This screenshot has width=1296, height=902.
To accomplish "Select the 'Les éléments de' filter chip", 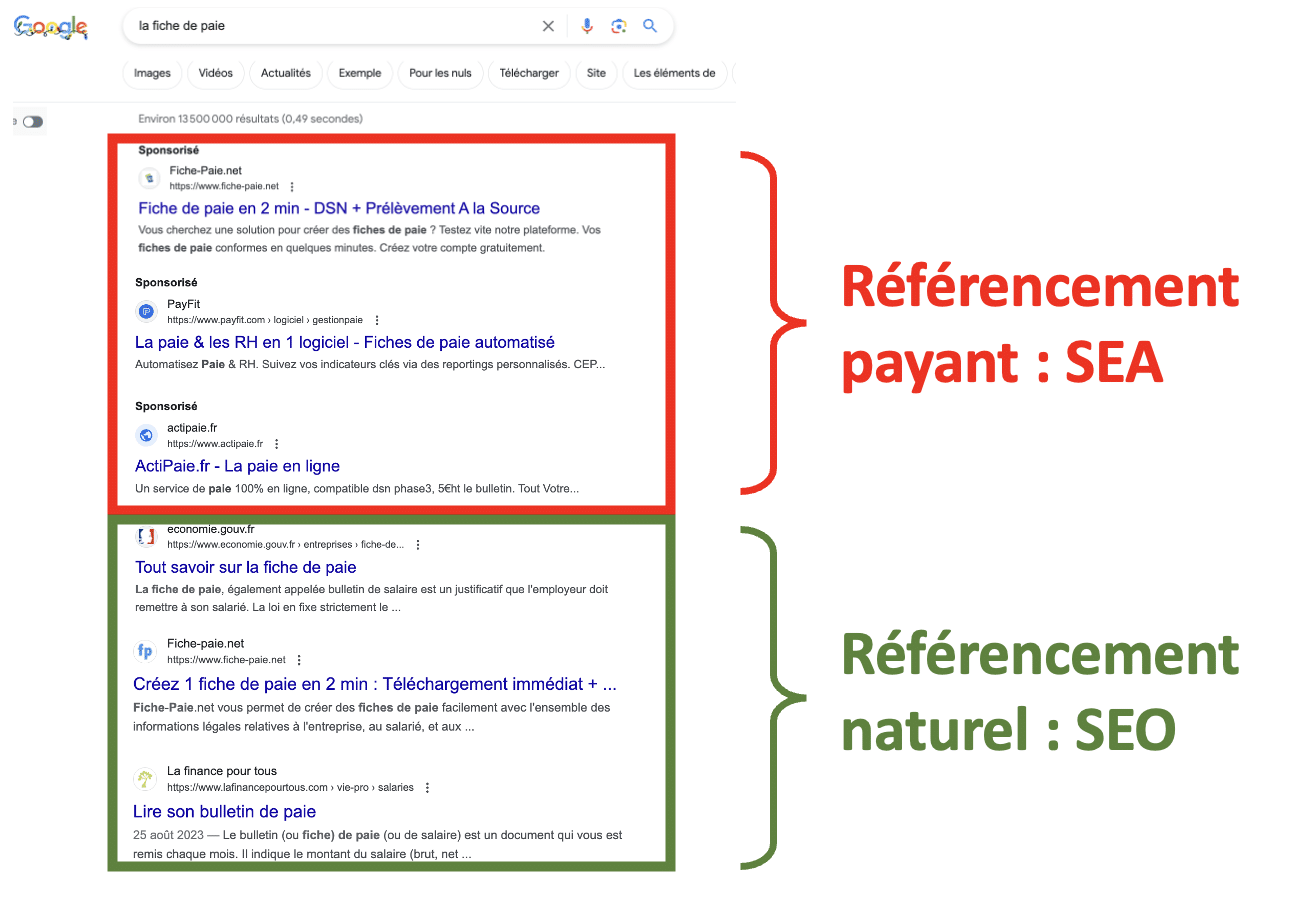I will tap(674, 73).
